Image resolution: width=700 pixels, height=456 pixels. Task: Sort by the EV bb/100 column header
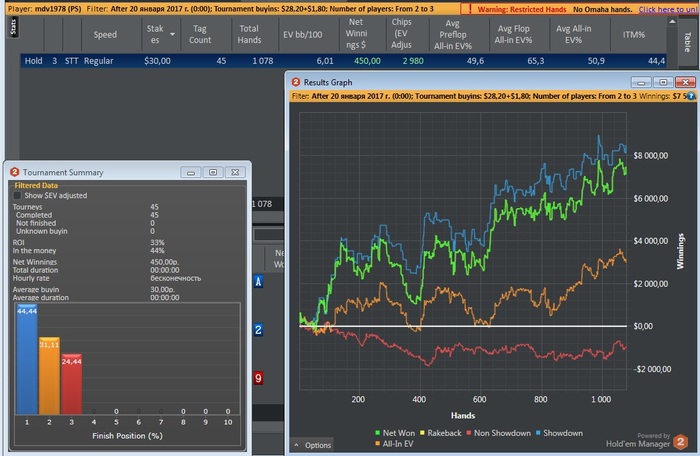(x=303, y=35)
